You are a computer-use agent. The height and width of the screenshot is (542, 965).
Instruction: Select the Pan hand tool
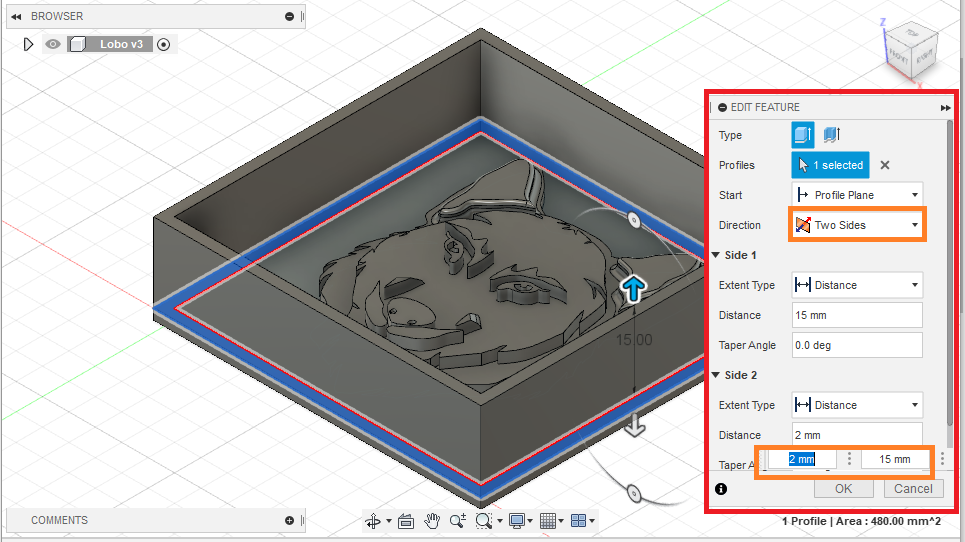click(x=432, y=521)
